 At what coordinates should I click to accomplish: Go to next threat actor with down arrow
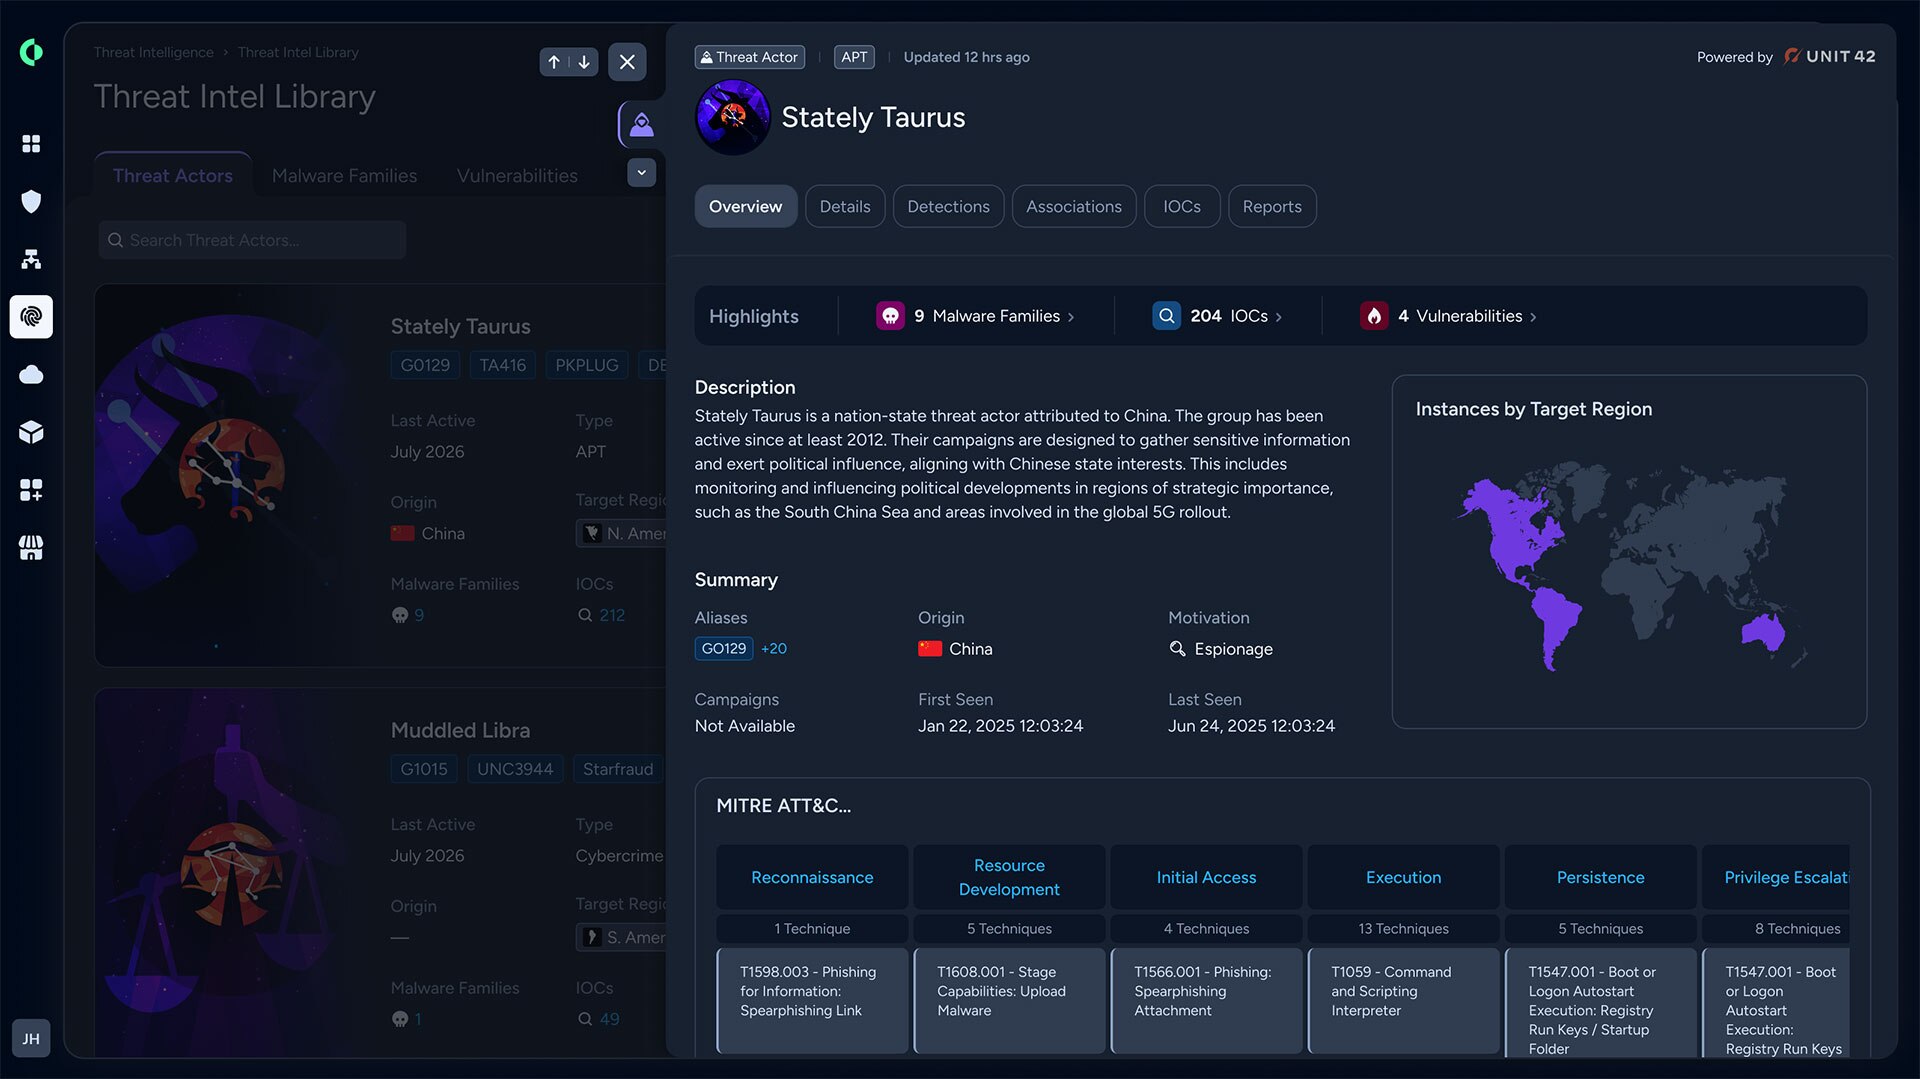click(584, 62)
